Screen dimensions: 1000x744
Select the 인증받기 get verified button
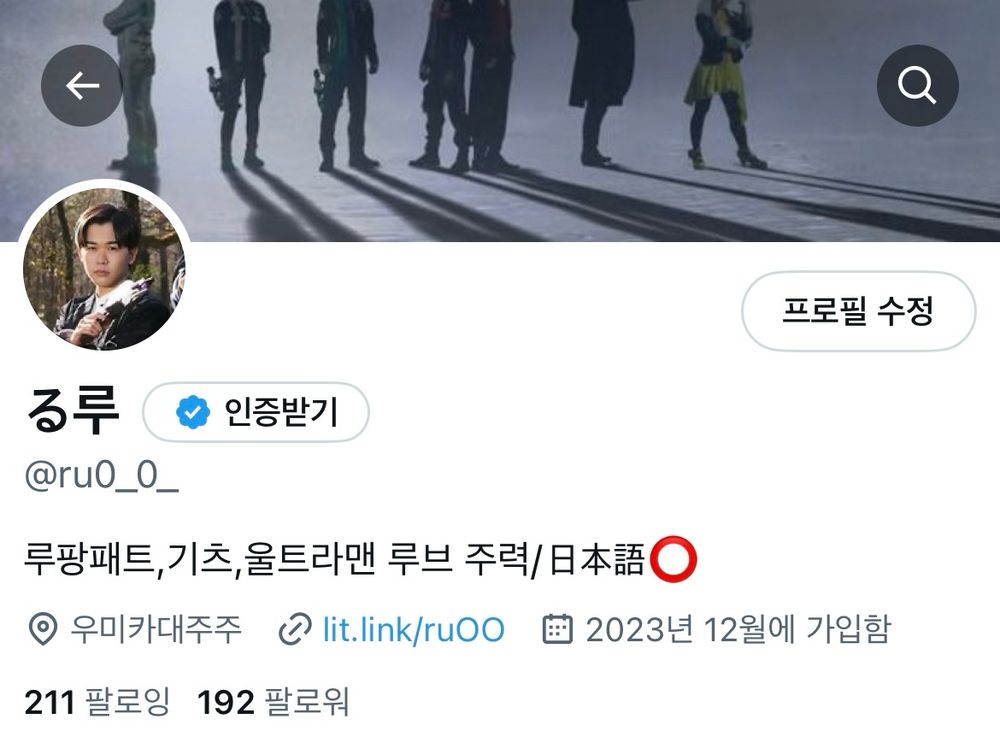pos(256,412)
